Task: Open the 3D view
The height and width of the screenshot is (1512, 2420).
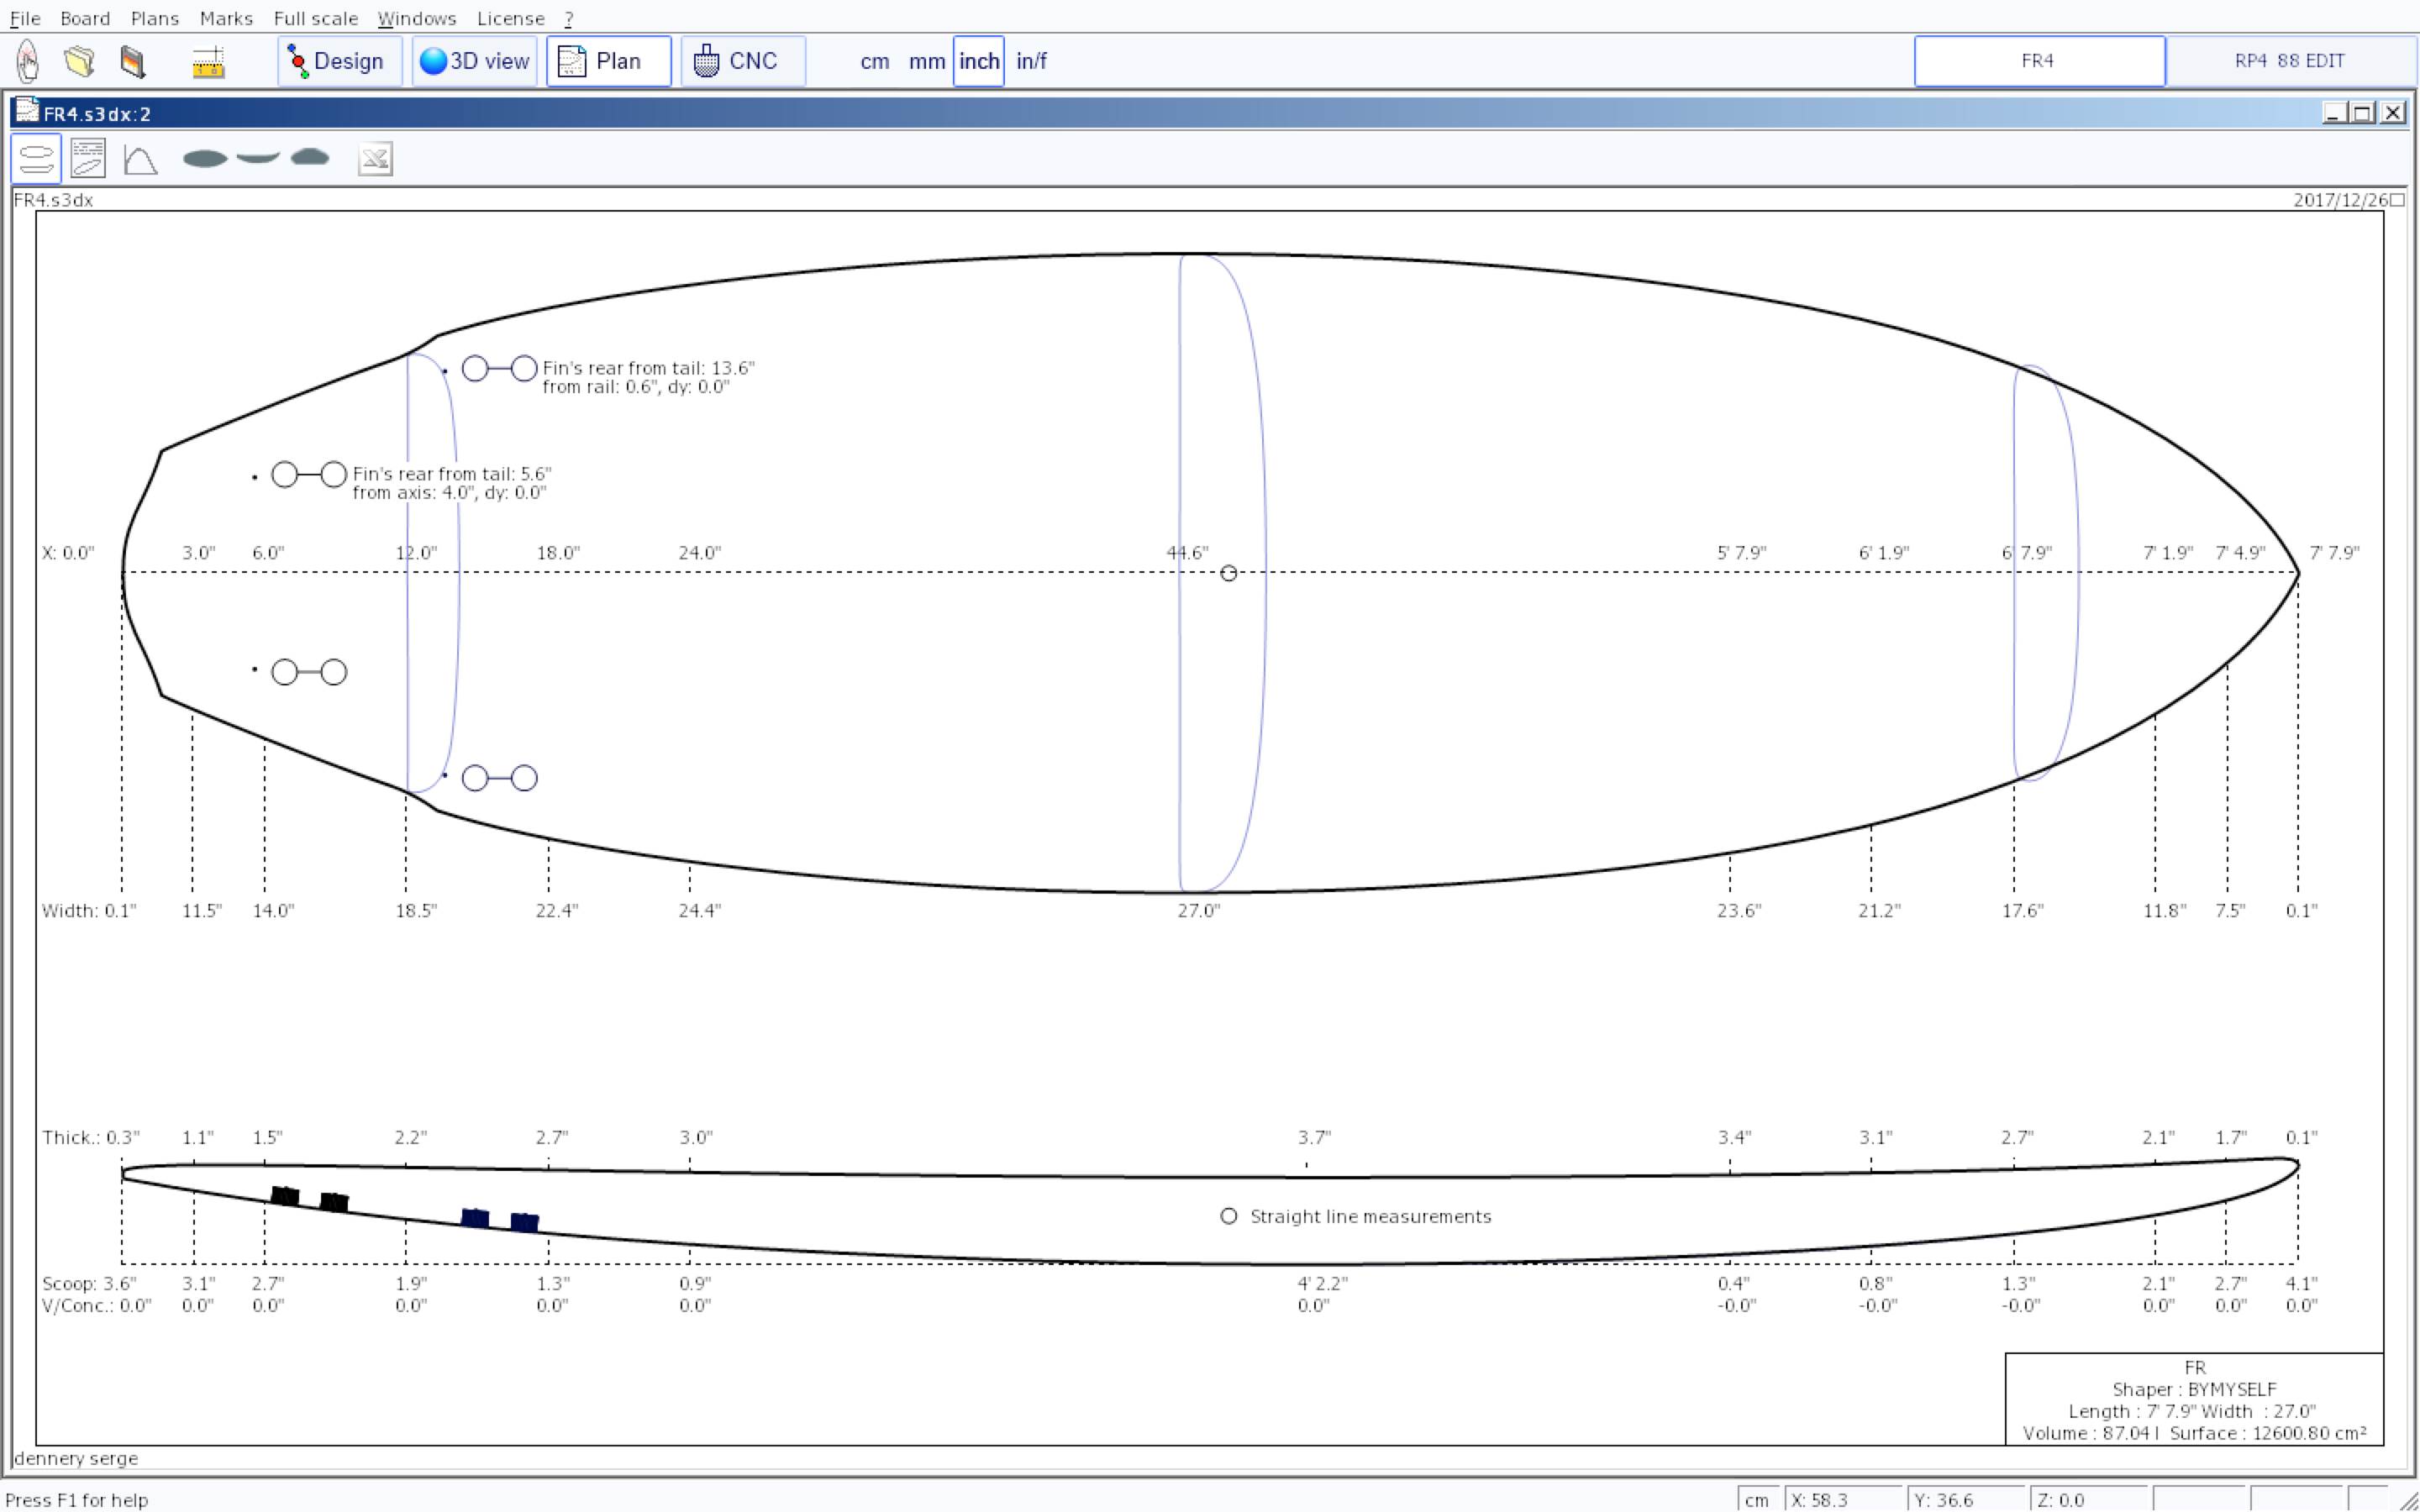Action: coord(474,61)
